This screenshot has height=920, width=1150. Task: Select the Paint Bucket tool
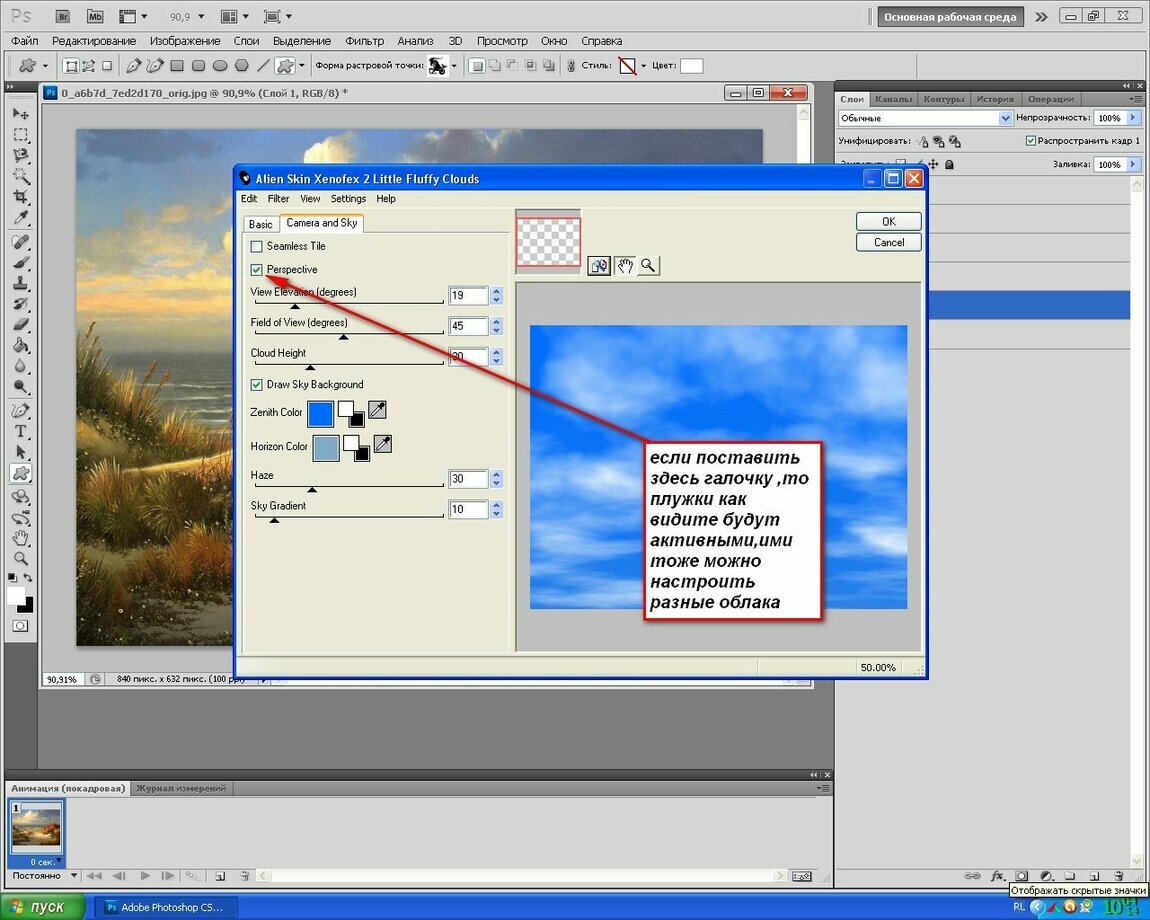click(x=21, y=346)
